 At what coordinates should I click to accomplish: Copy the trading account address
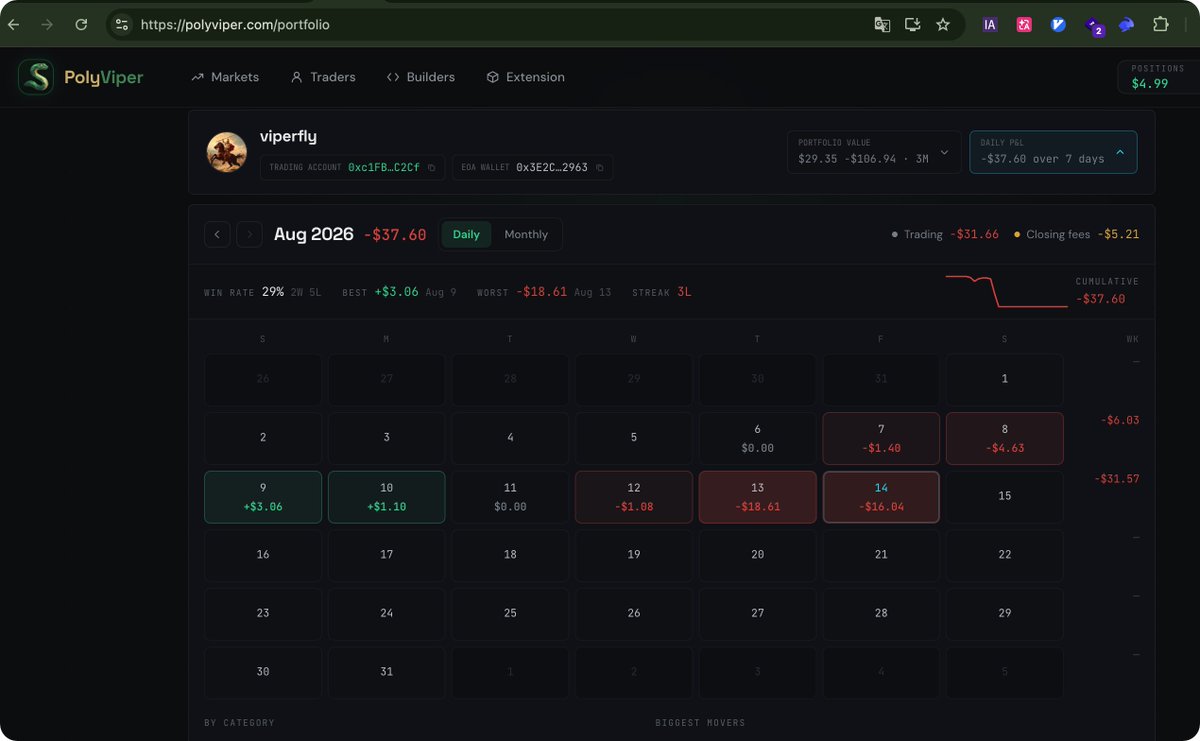point(432,168)
